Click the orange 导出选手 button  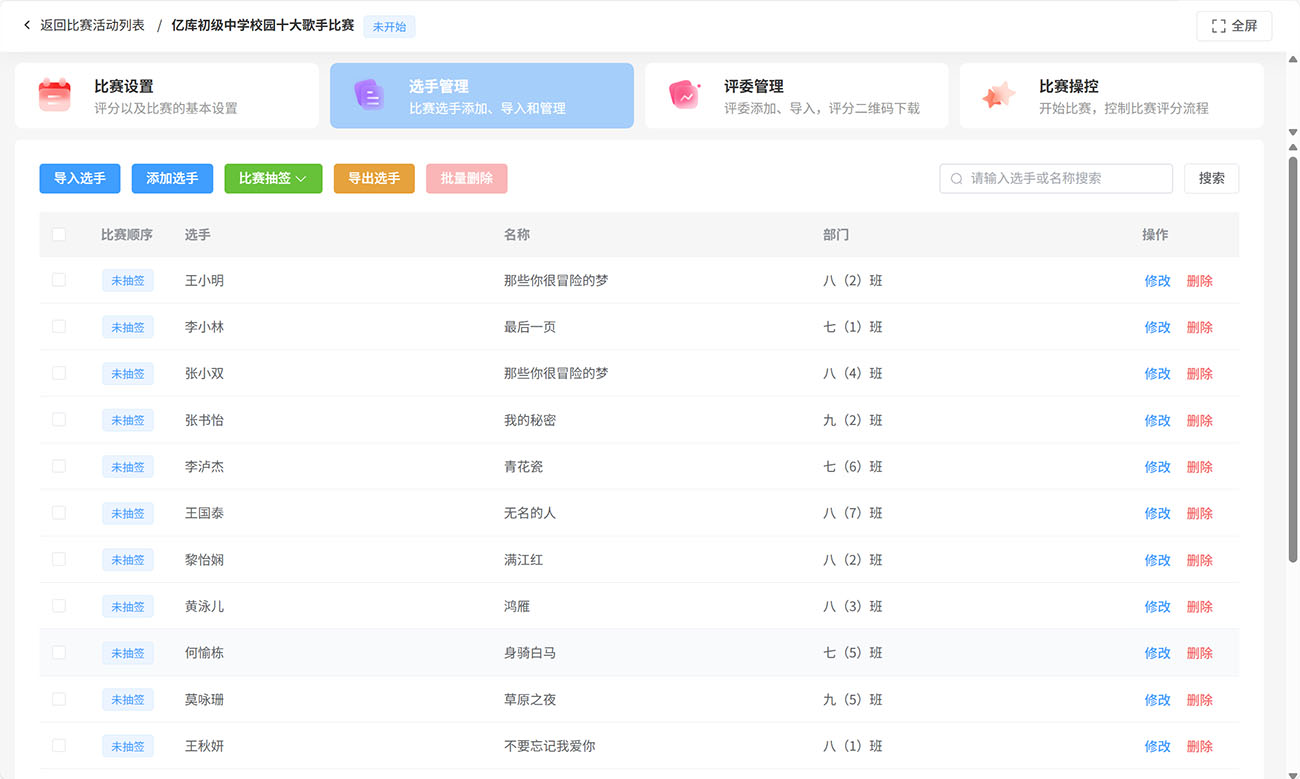coord(374,178)
